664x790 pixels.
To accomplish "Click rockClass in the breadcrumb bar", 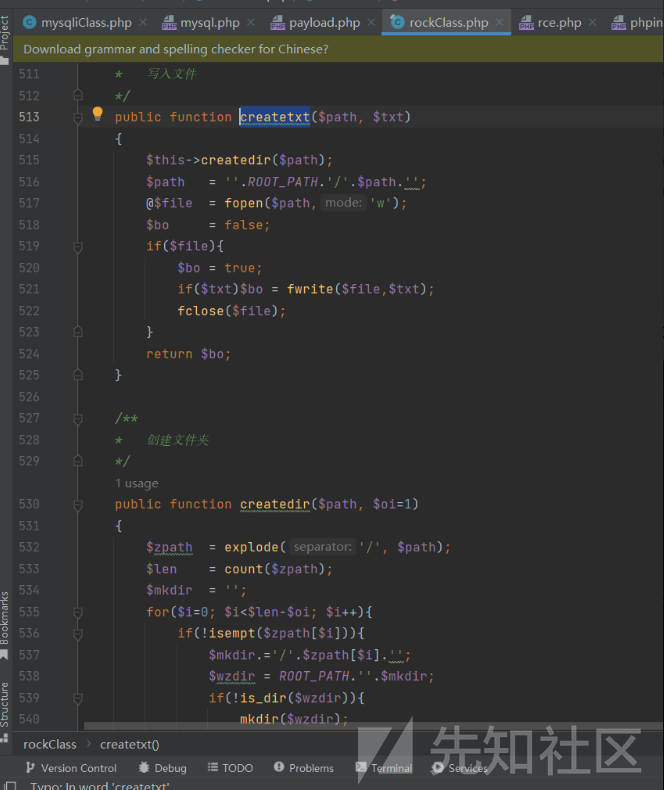I will pyautogui.click(x=50, y=744).
